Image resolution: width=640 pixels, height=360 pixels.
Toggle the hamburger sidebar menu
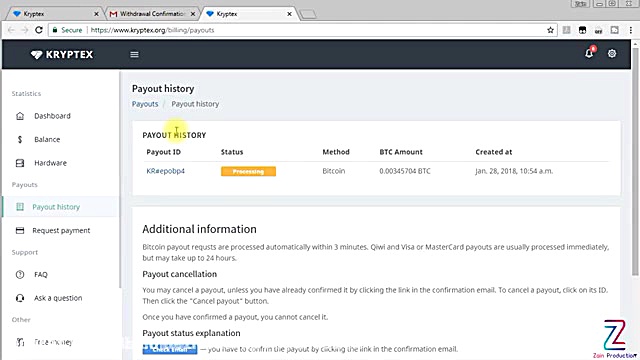[x=134, y=54]
